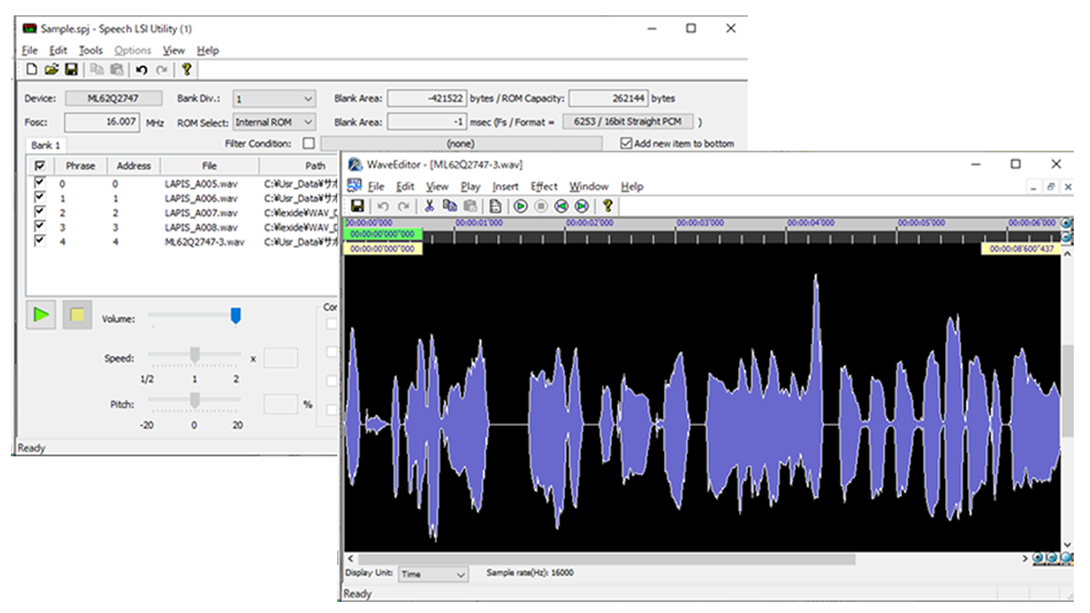The image size is (1090, 613).
Task: Open the Effect menu in WaveEditor
Action: [x=544, y=187]
